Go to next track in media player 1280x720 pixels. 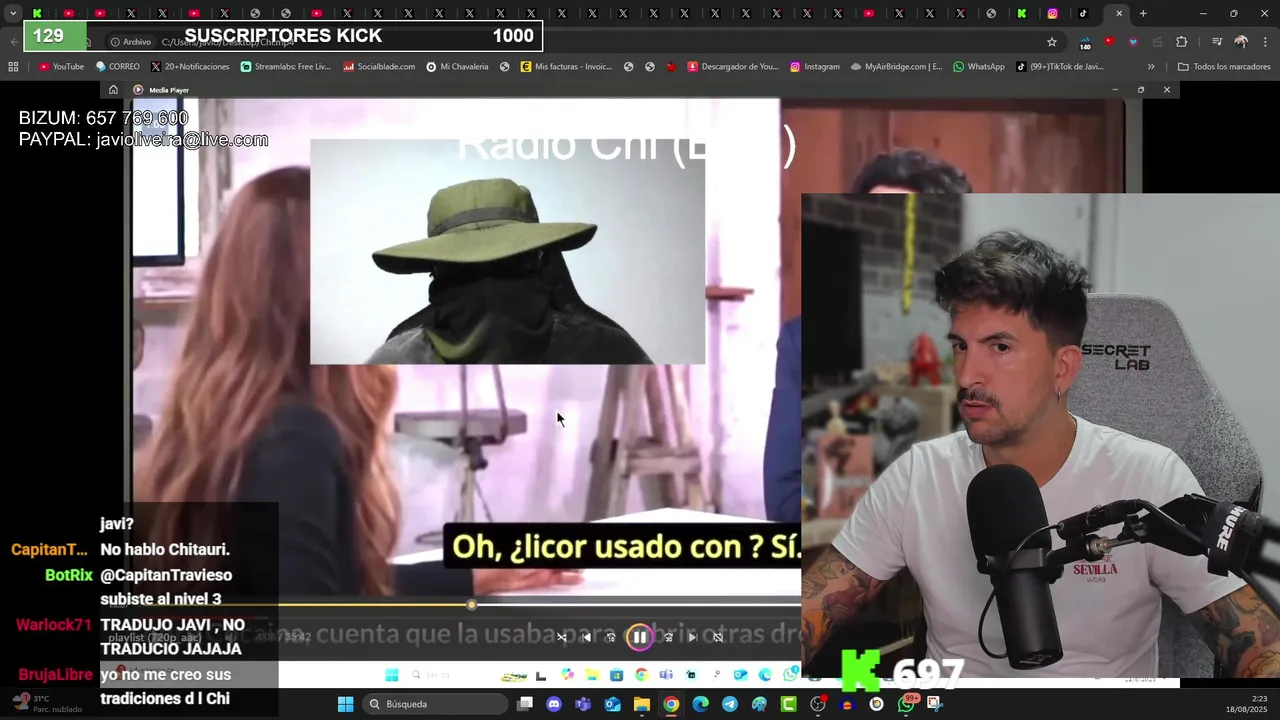point(692,637)
